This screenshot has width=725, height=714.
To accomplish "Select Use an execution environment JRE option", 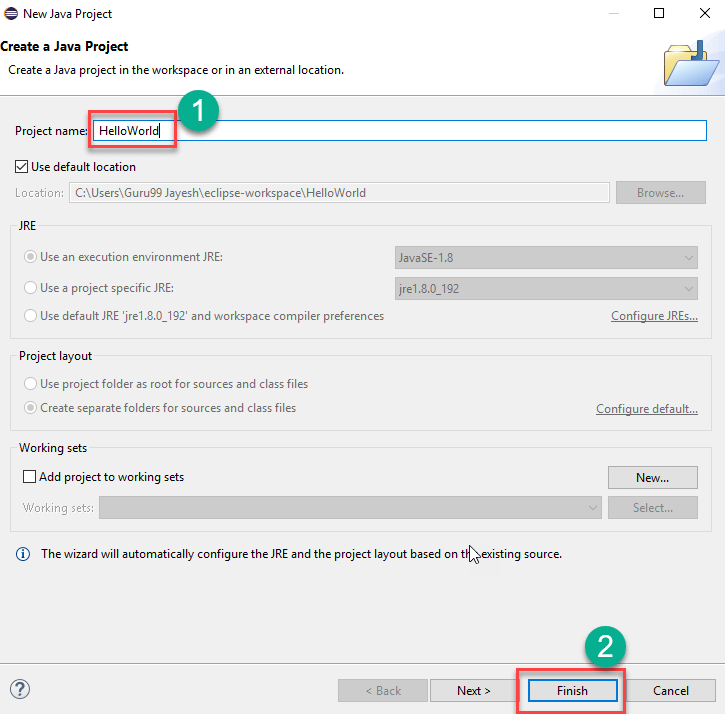I will [x=30, y=257].
